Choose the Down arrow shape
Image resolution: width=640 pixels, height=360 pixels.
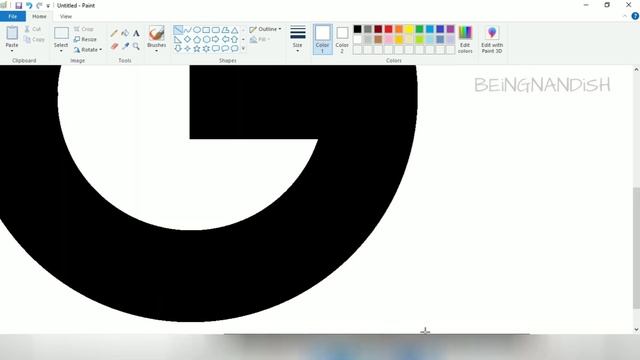click(178, 49)
